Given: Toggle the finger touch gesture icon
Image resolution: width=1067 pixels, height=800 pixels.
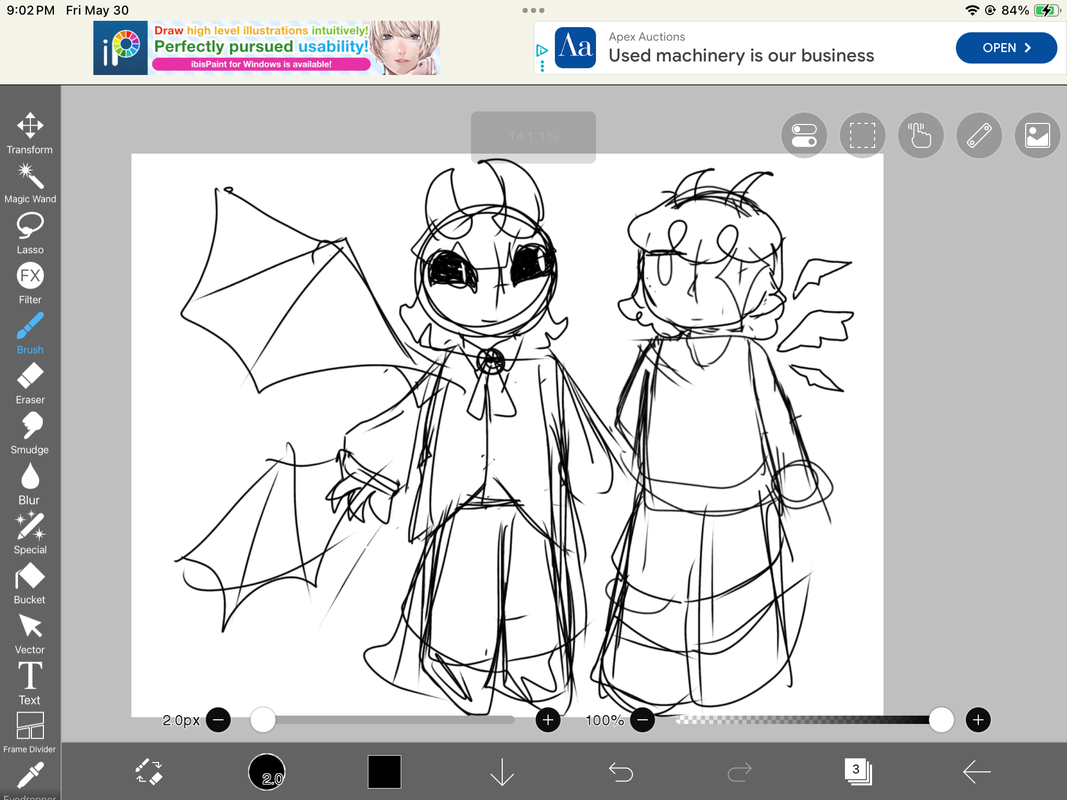Looking at the screenshot, I should (921, 135).
